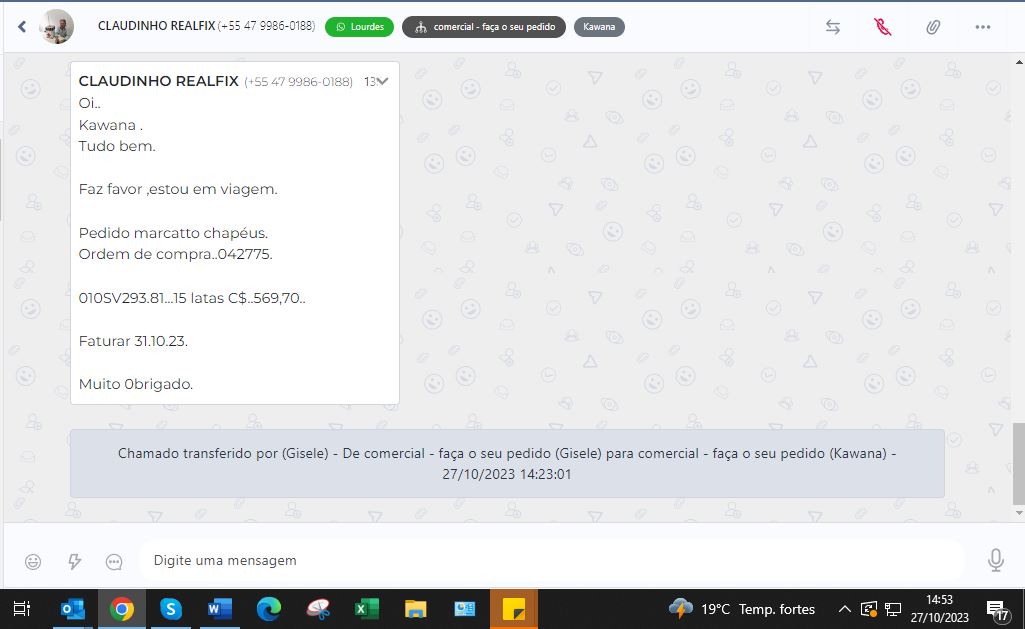Click the speech bubble icon beside message box

(x=114, y=561)
